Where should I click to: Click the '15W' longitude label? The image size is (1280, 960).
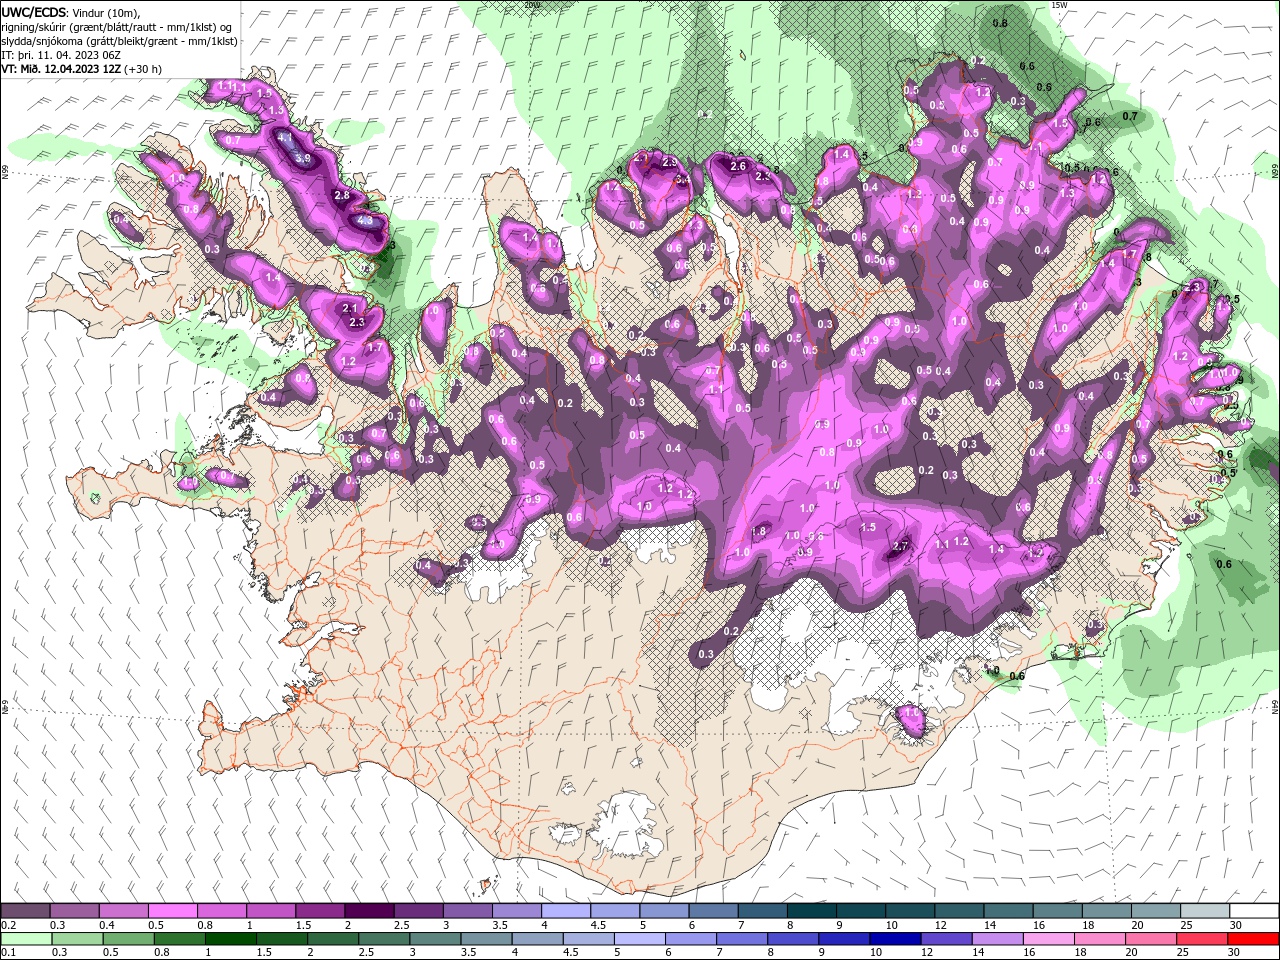click(x=1059, y=5)
